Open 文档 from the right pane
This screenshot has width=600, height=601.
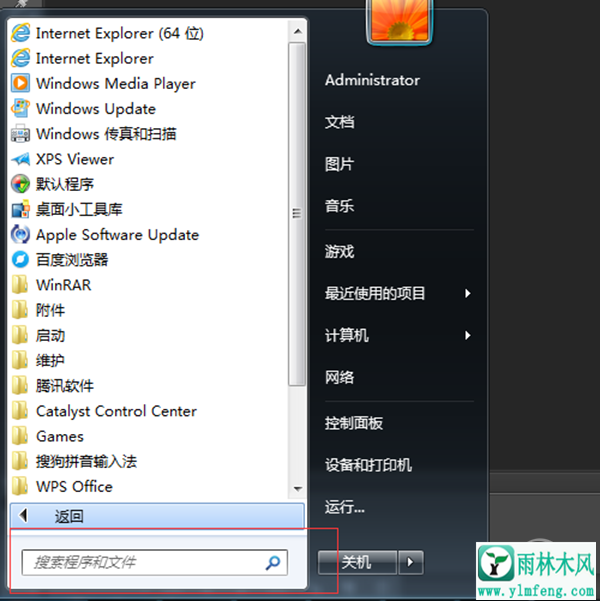[340, 122]
